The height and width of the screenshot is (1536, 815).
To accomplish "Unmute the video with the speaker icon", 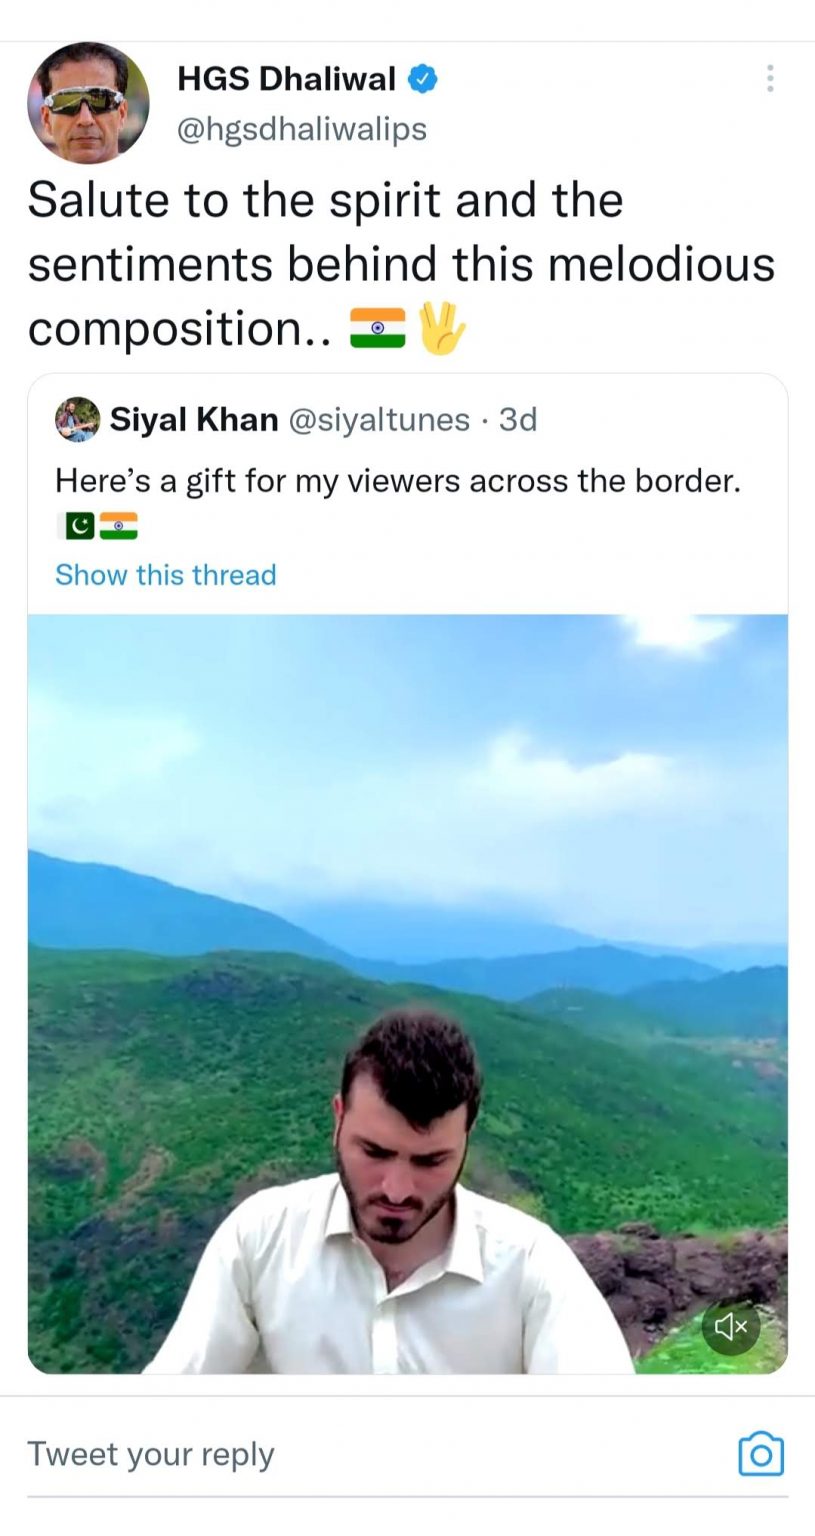I will coord(731,1326).
